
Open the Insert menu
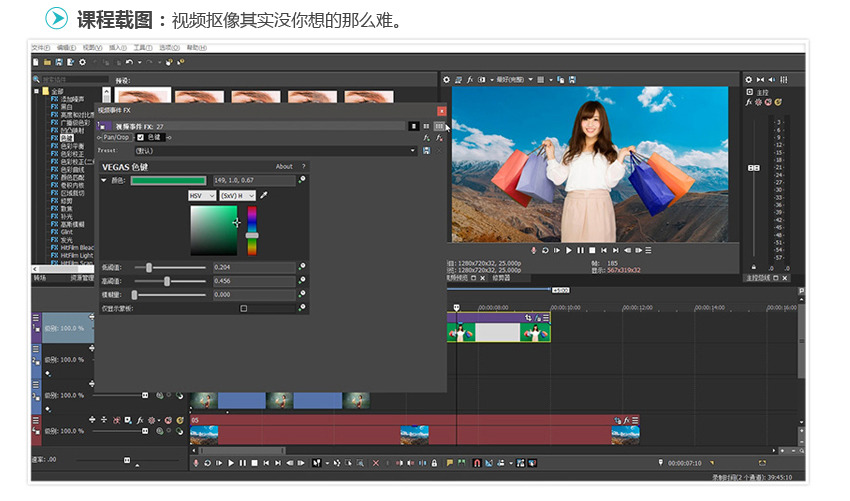pyautogui.click(x=118, y=48)
